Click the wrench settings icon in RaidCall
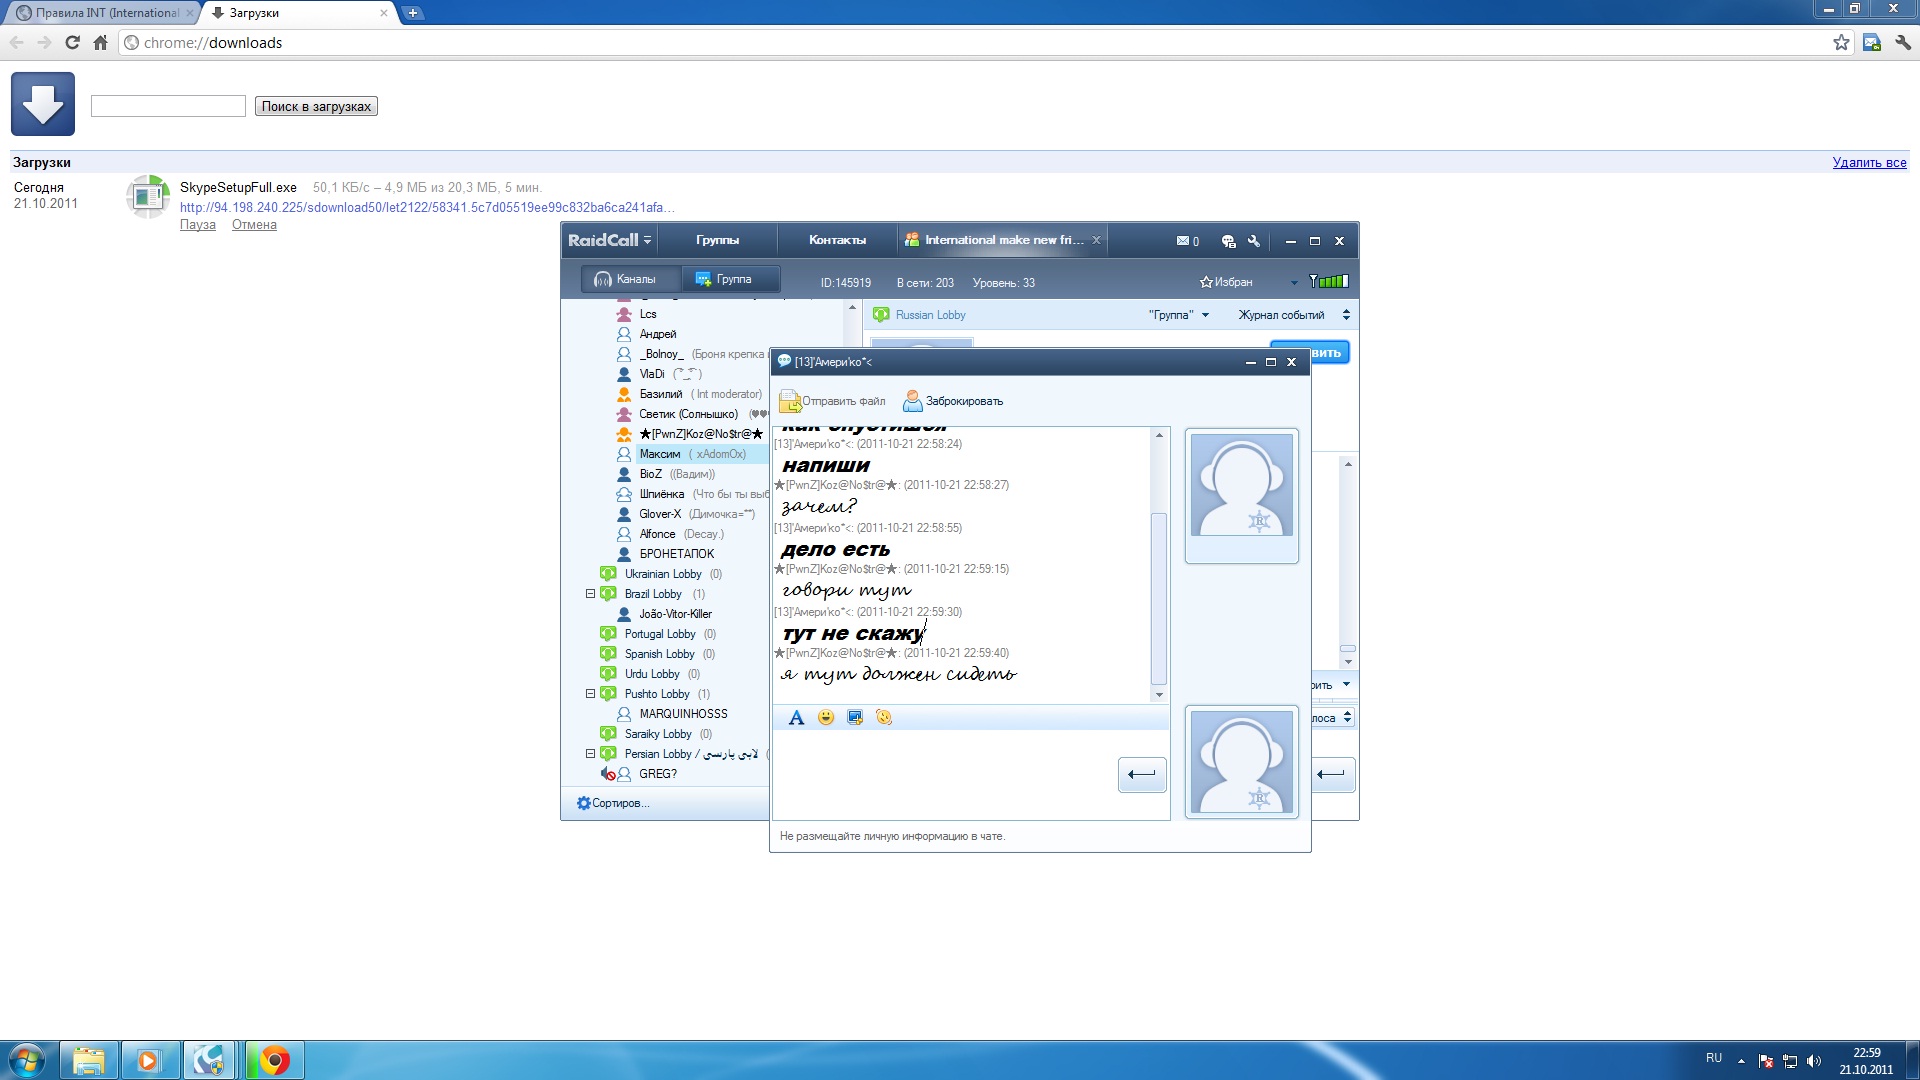Viewport: 1920px width, 1080px height. (1254, 241)
